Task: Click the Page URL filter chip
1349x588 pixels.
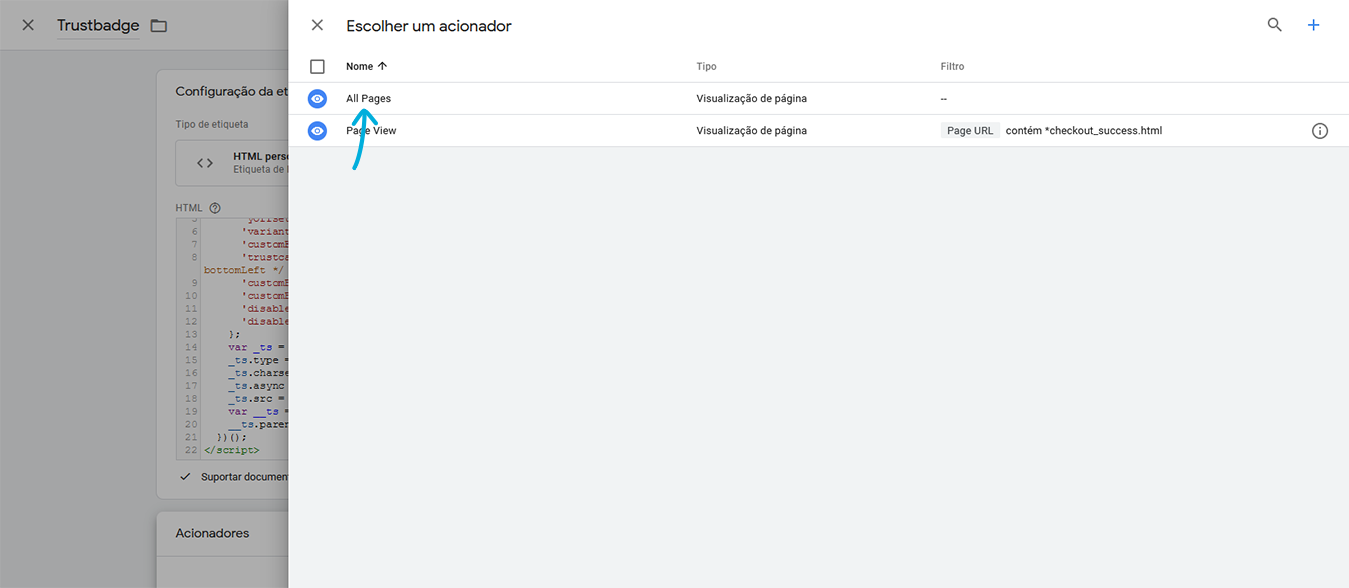Action: [970, 131]
